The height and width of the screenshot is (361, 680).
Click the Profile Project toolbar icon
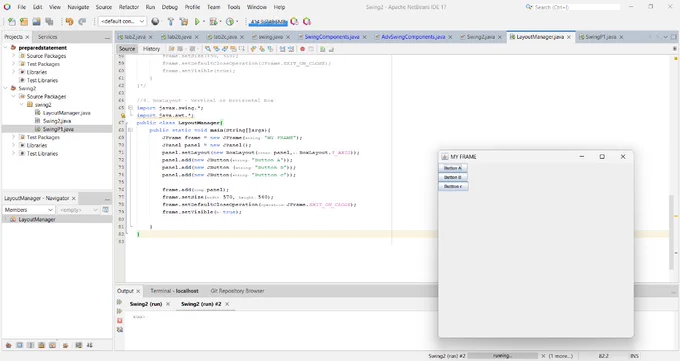(230, 21)
